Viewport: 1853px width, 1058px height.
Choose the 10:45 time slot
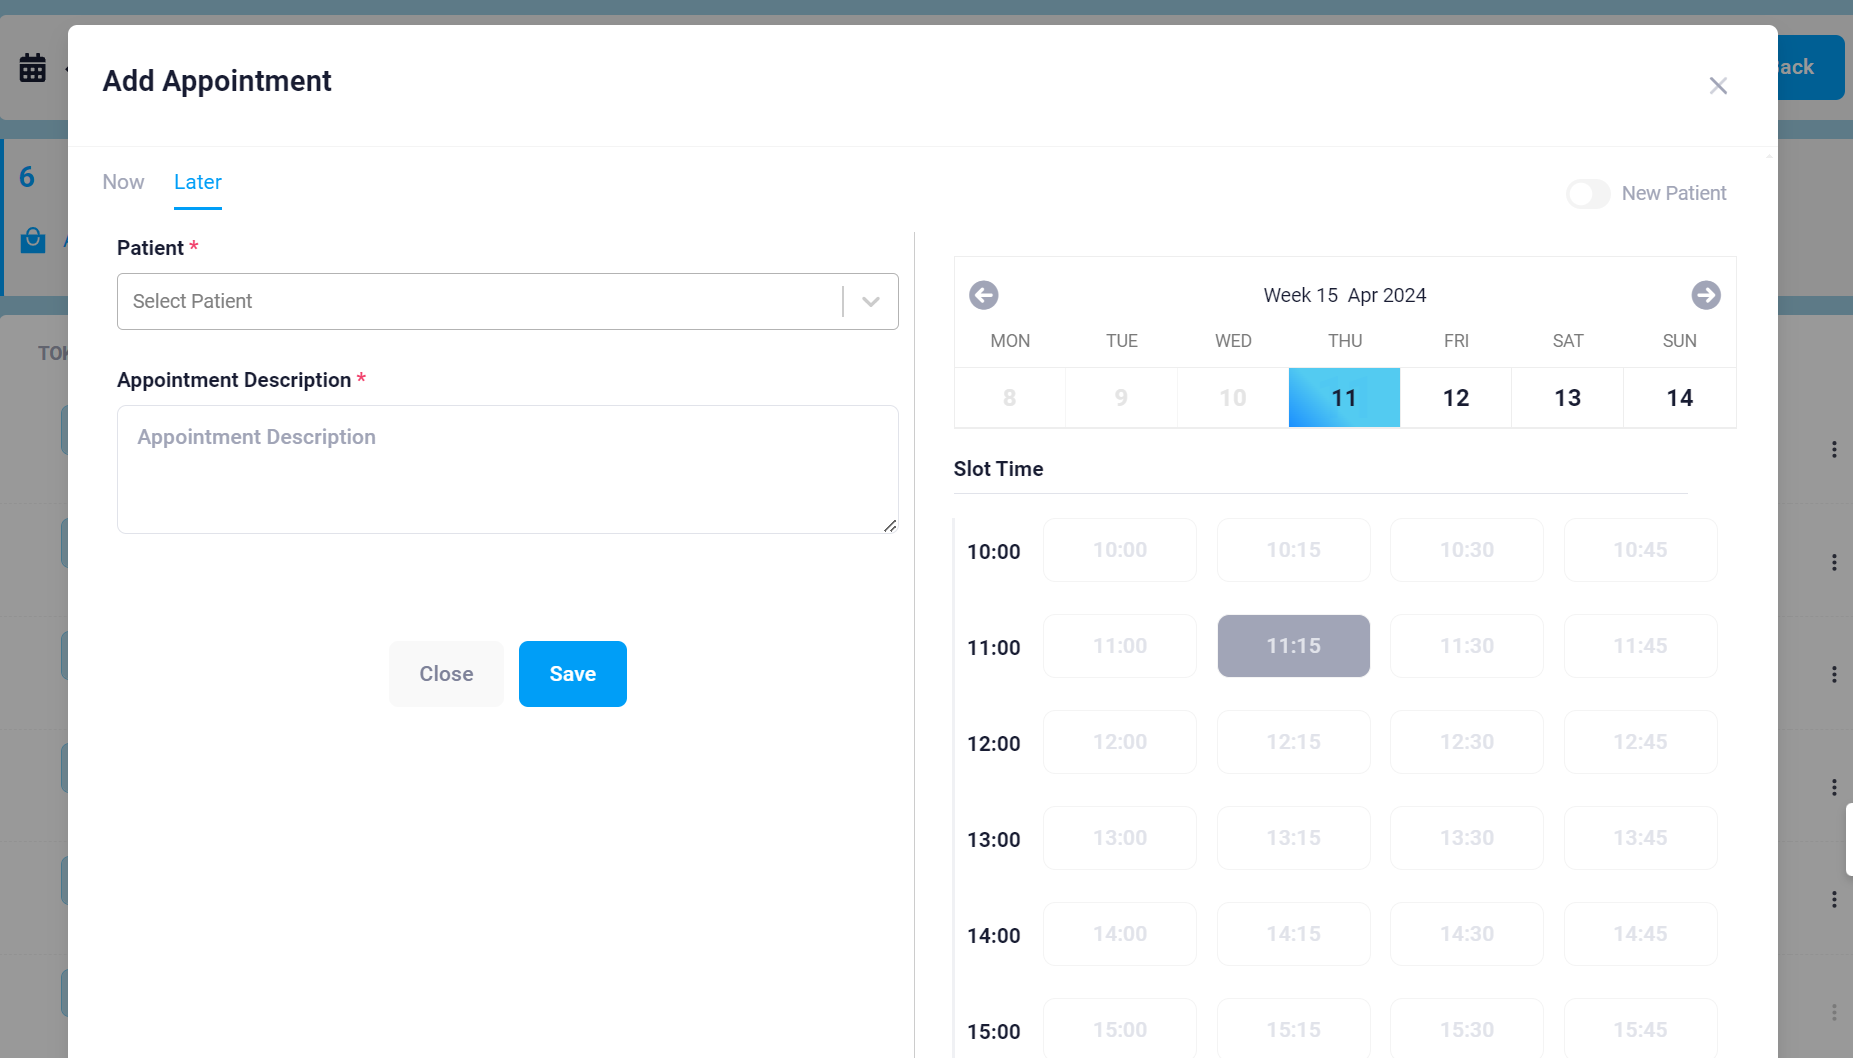click(x=1641, y=550)
